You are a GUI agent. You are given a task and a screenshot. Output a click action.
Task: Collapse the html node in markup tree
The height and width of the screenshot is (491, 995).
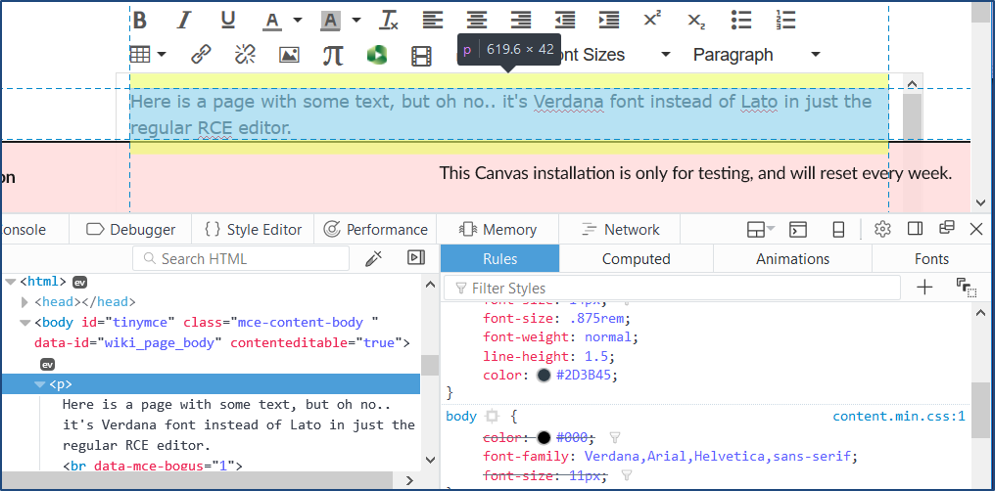(11, 281)
